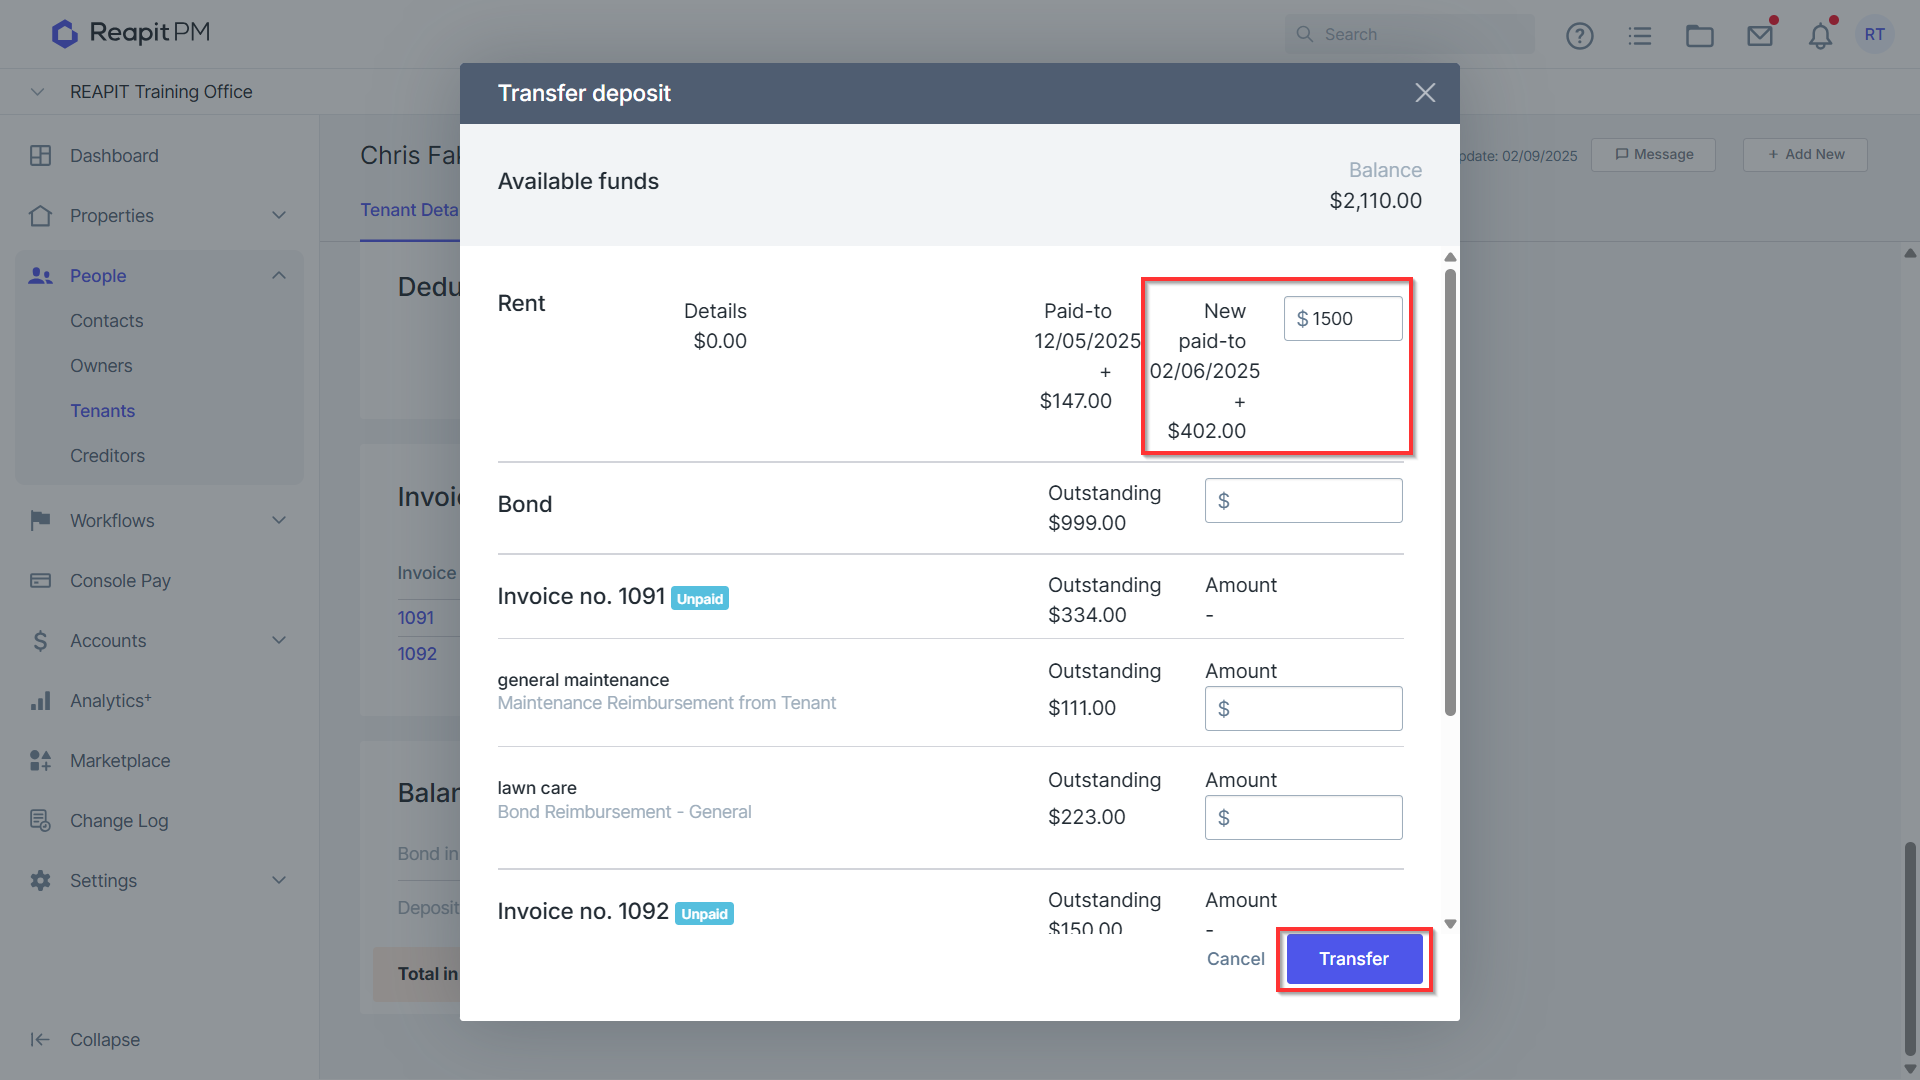This screenshot has height=1080, width=1920.
Task: Open Creditors under People
Action: point(107,456)
